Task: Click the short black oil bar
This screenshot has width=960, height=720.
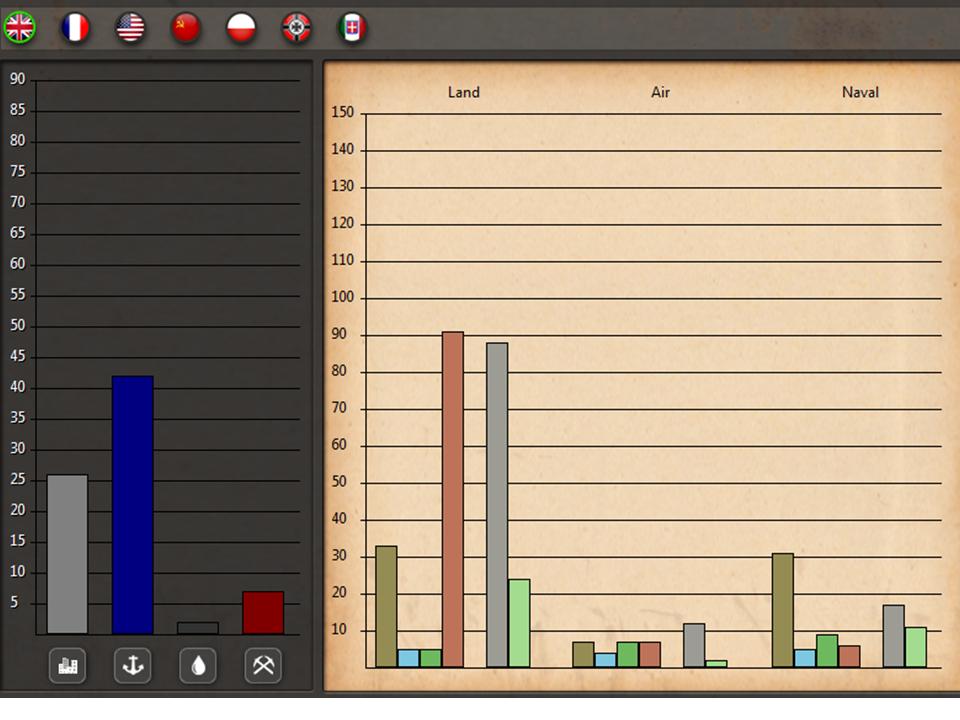Action: (198, 628)
